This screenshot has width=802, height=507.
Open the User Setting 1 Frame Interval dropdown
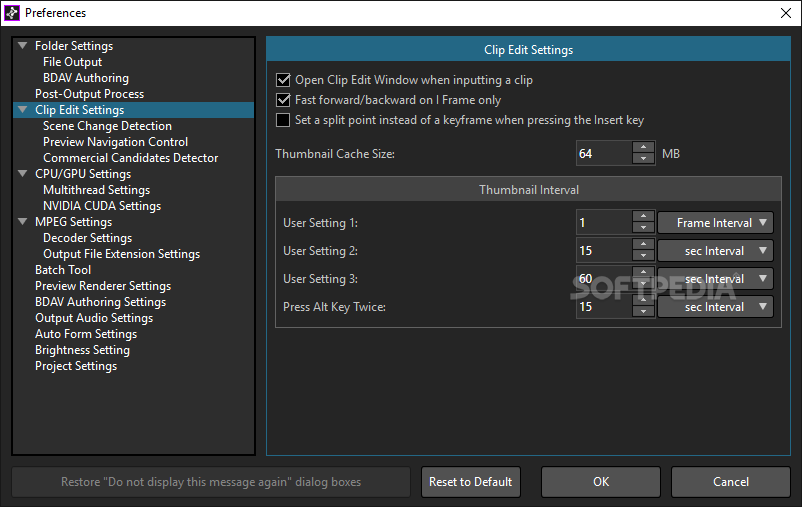coord(715,223)
